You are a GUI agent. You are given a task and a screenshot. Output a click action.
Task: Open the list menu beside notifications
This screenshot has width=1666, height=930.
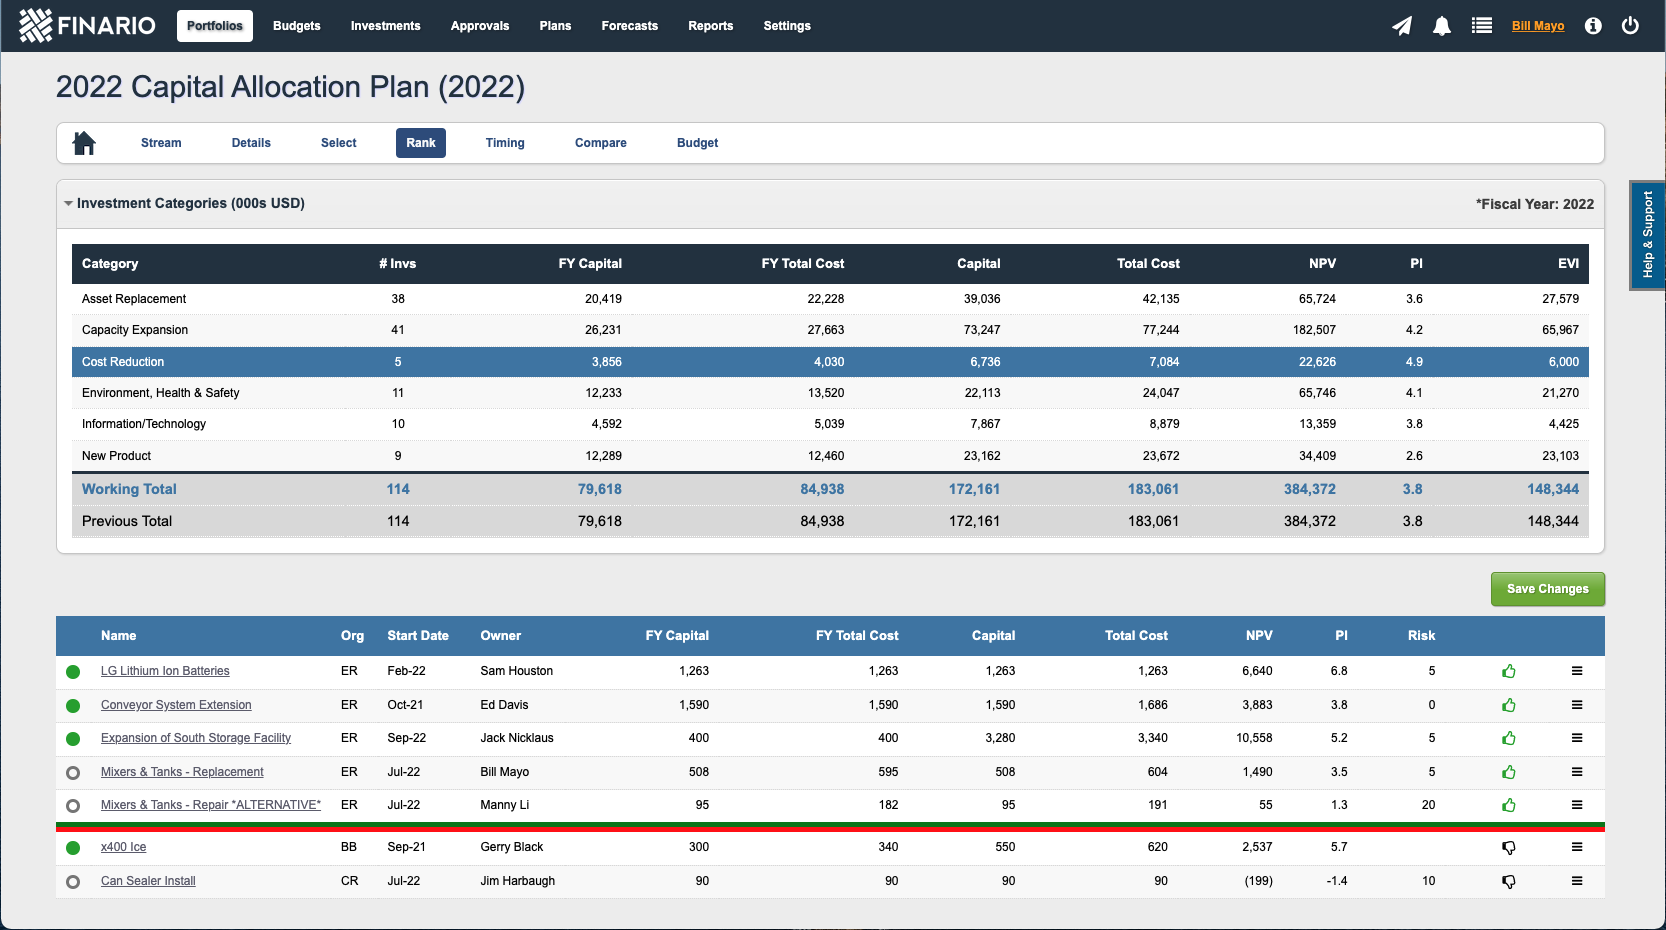click(1481, 26)
